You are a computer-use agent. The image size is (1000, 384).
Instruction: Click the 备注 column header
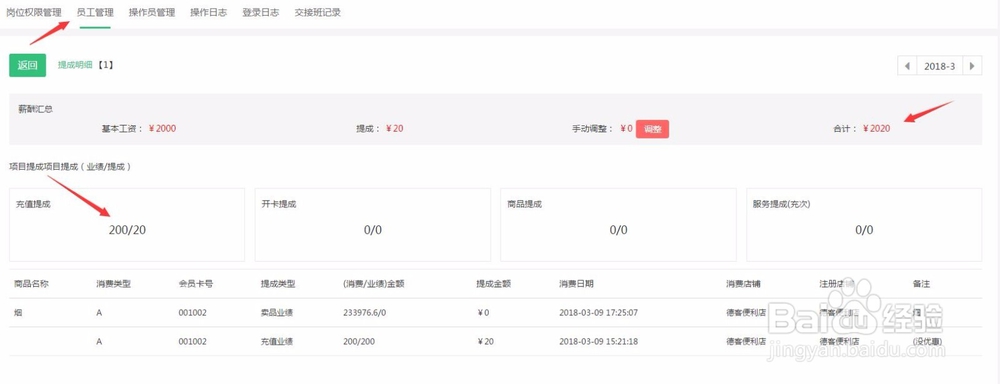coord(921,284)
